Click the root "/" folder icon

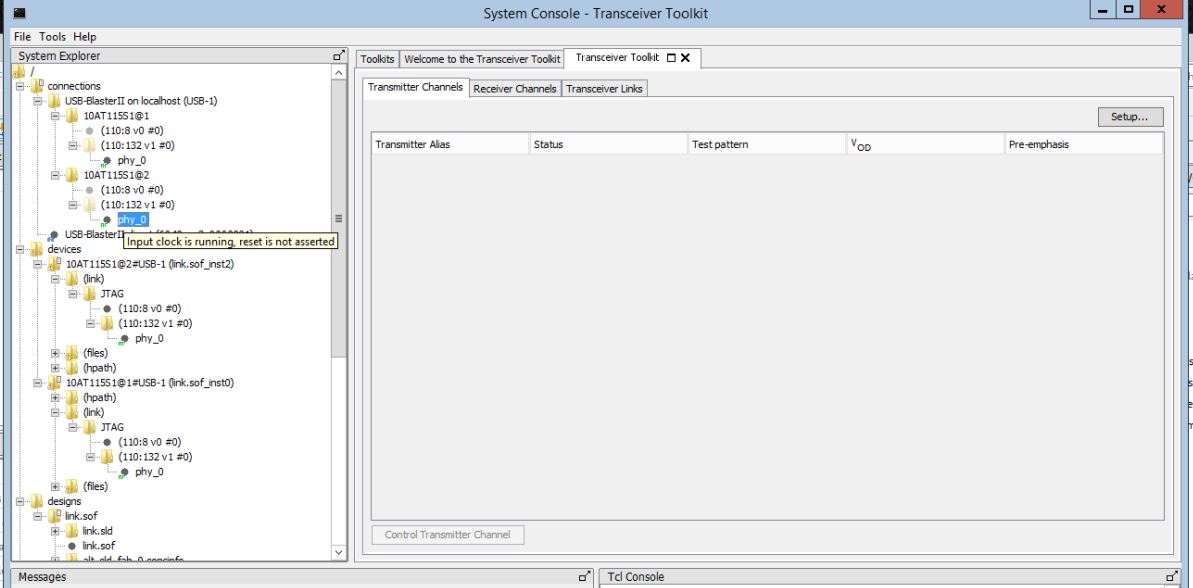19,72
